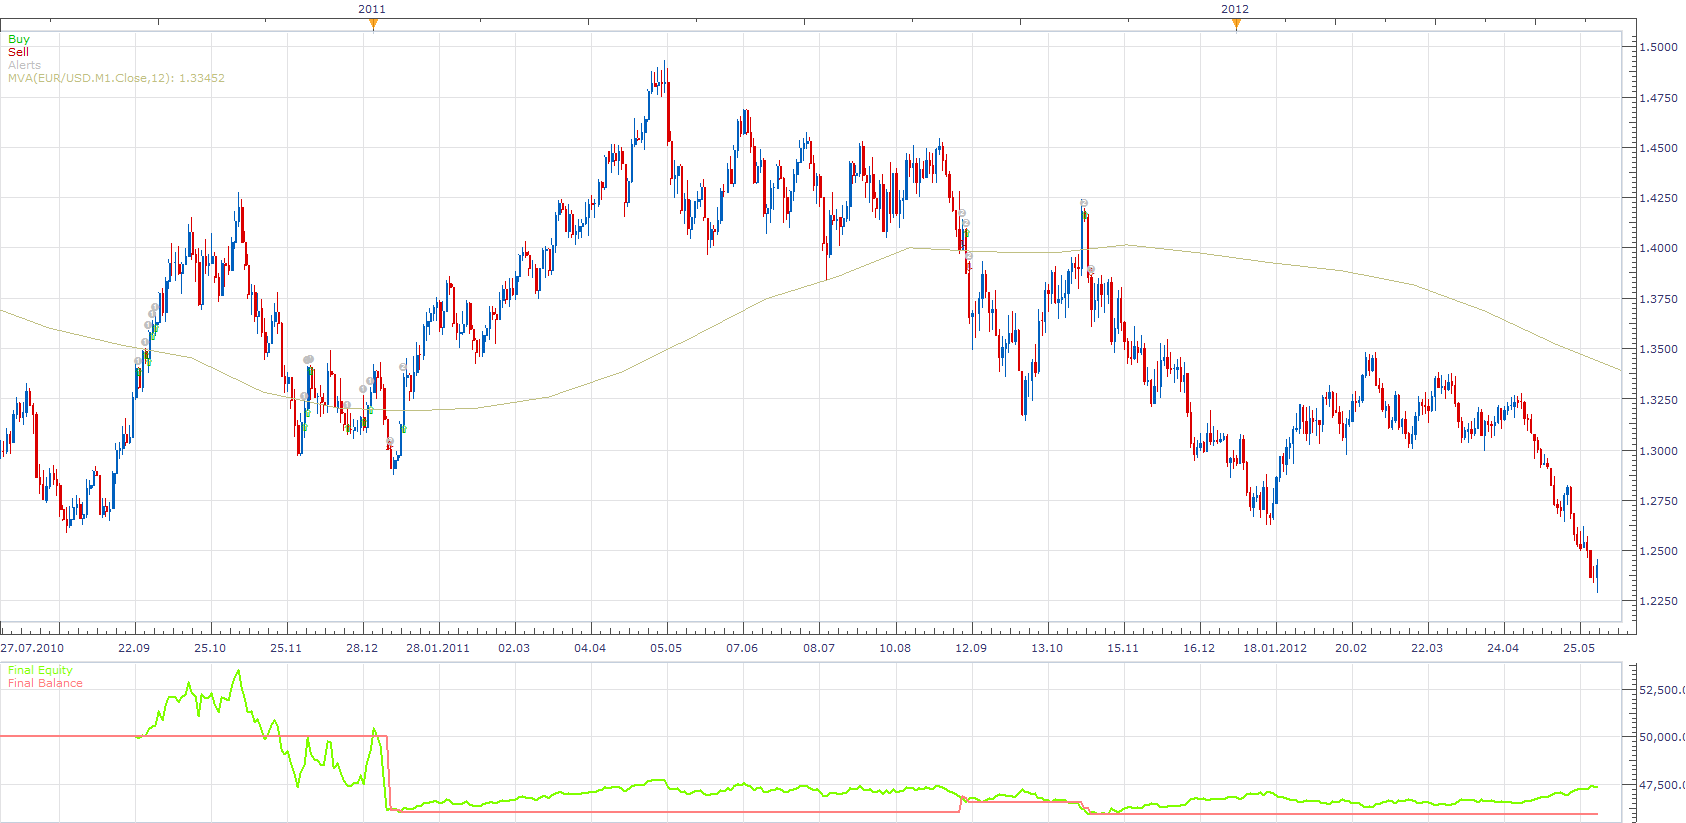1686x823 pixels.
Task: Click the orange 2012 year marker triangle
Action: [x=1236, y=25]
